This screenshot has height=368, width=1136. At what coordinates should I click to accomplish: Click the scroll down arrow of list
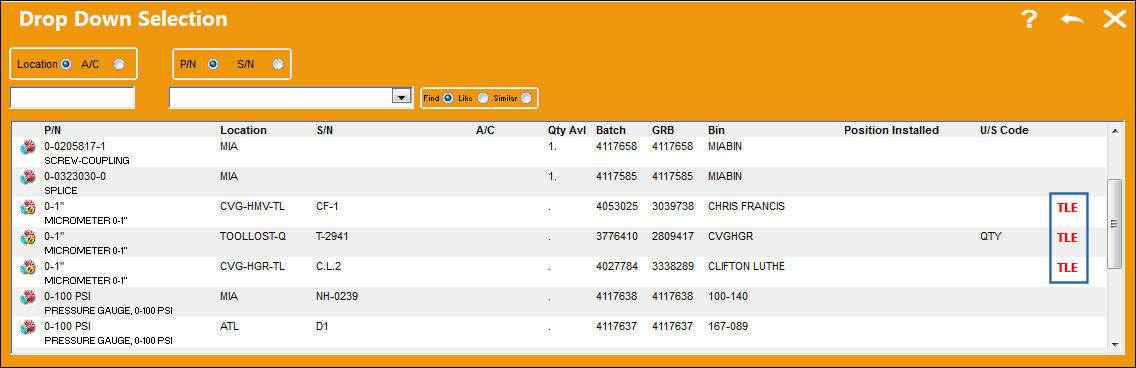tap(1115, 344)
